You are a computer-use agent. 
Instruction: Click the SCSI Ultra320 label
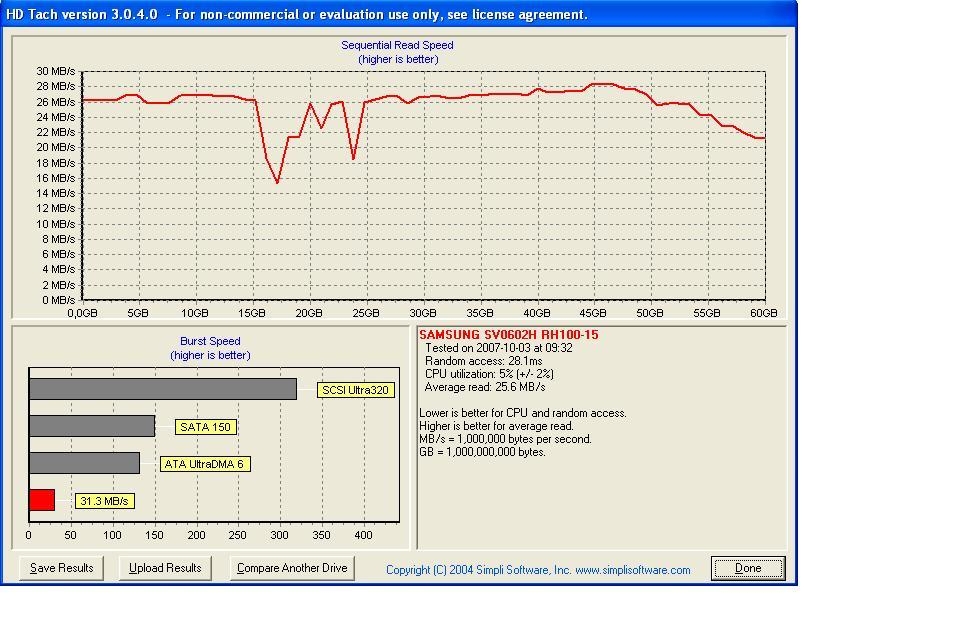tap(356, 390)
